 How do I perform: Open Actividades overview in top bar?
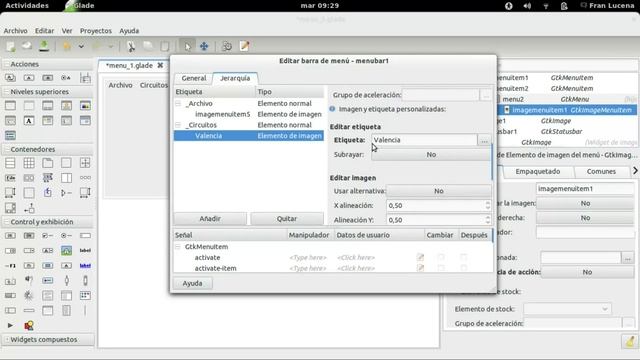(27, 5)
